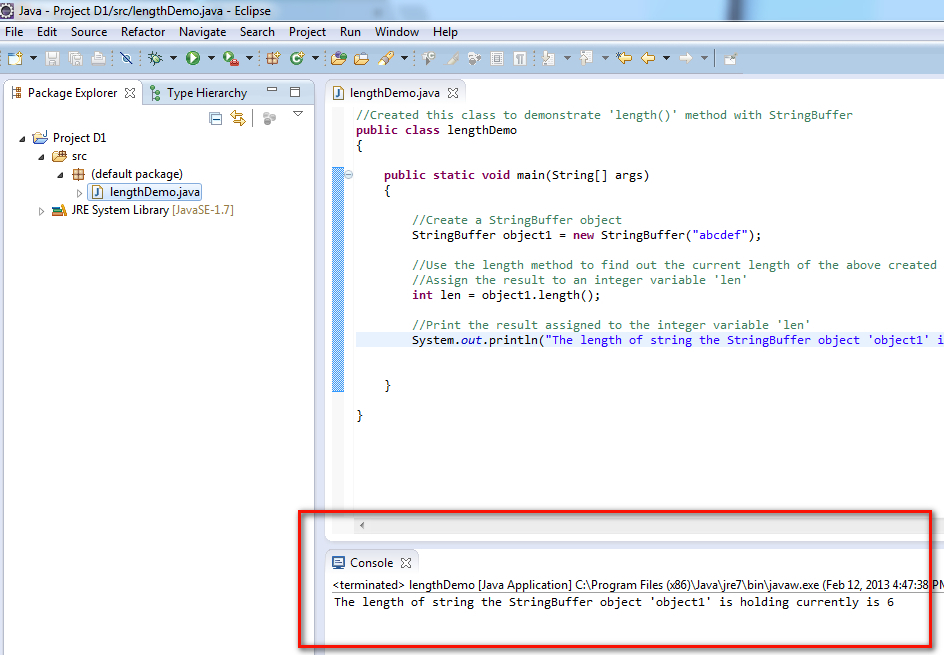
Task: Expand the JRE System Library node
Action: point(42,210)
